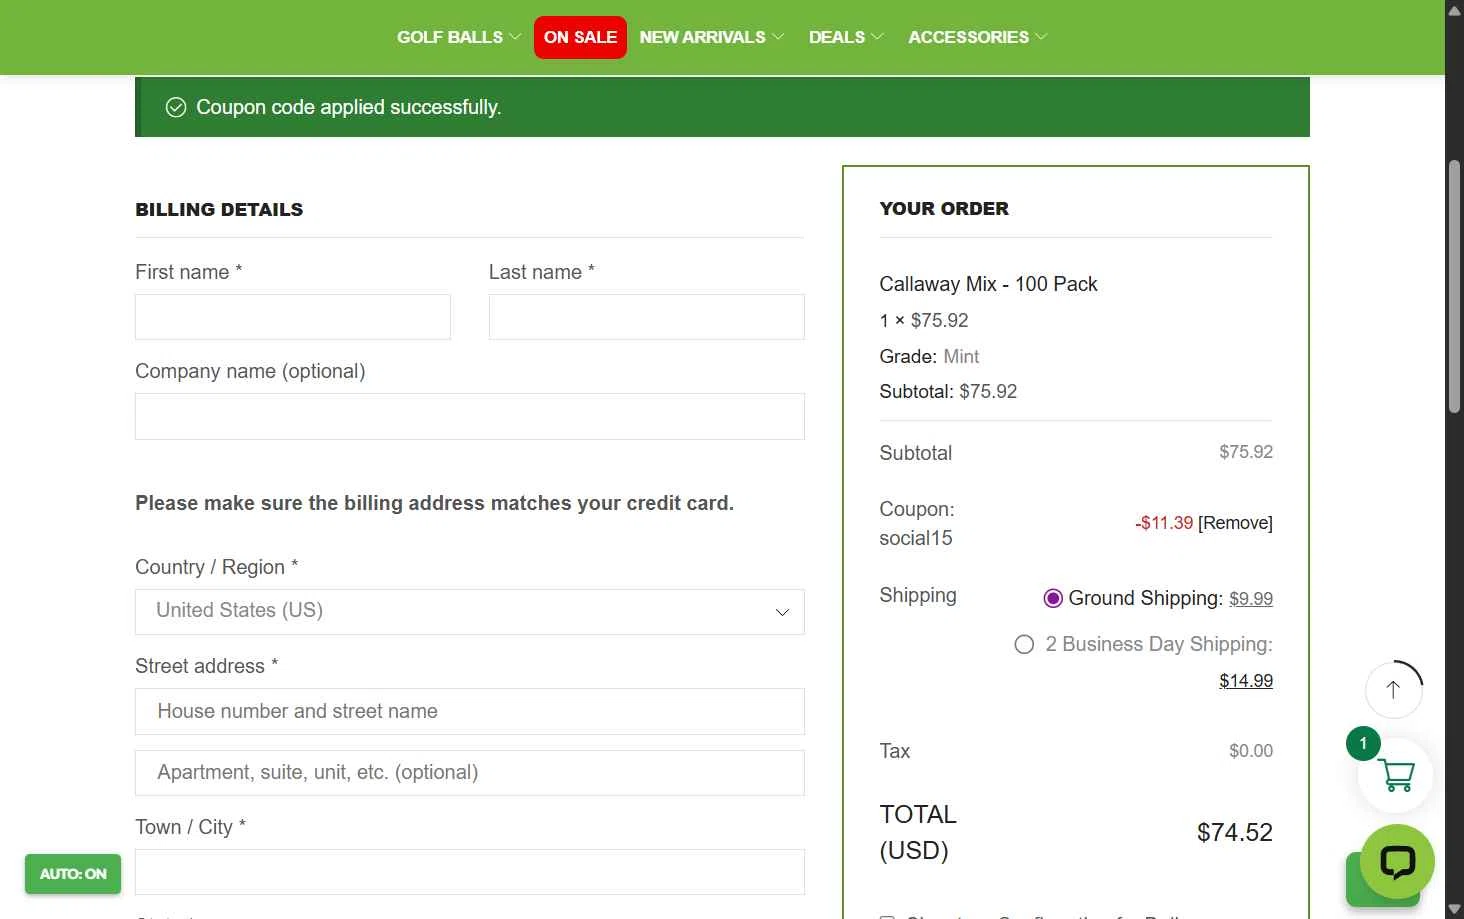The image size is (1464, 919).
Task: Click the coupon success checkmark icon
Action: (x=176, y=107)
